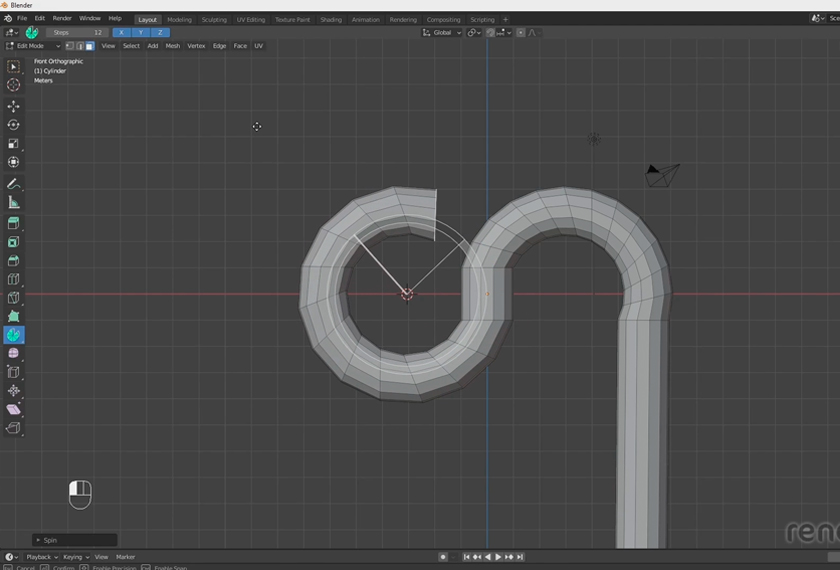Pick the Extrude Region tool
The image size is (840, 570).
pyautogui.click(x=14, y=223)
